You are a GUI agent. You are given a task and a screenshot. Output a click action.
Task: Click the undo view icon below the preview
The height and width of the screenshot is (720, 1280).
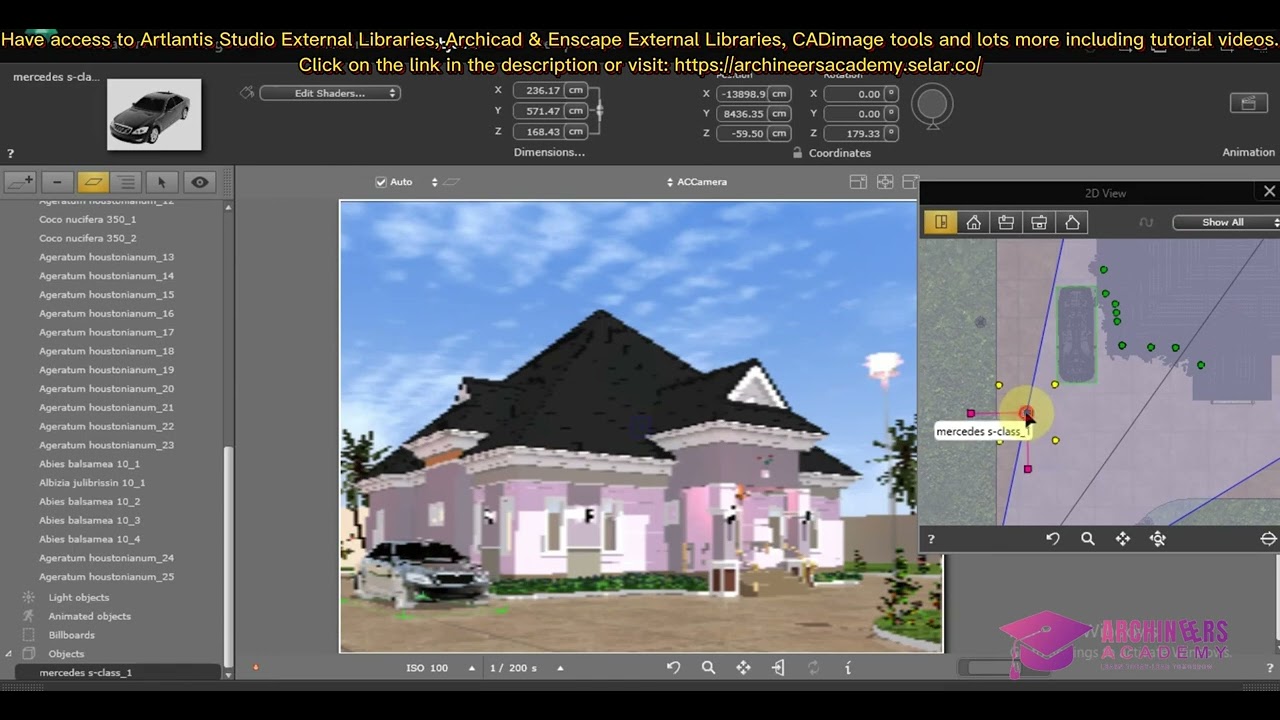[674, 668]
